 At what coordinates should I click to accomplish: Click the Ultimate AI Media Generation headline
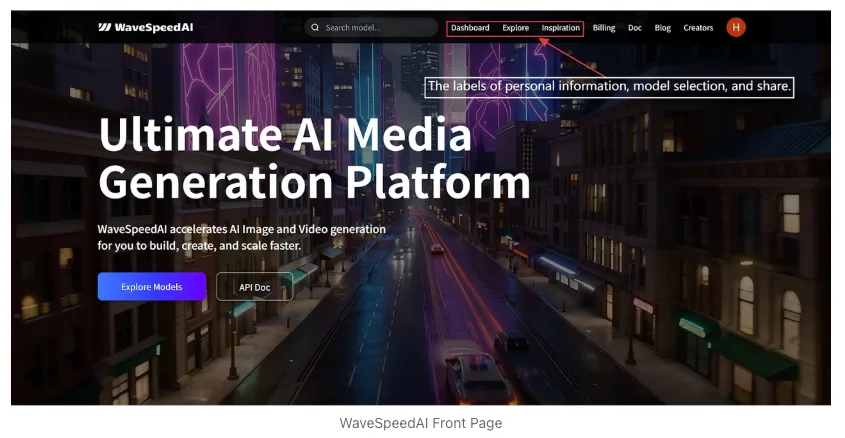tap(314, 158)
